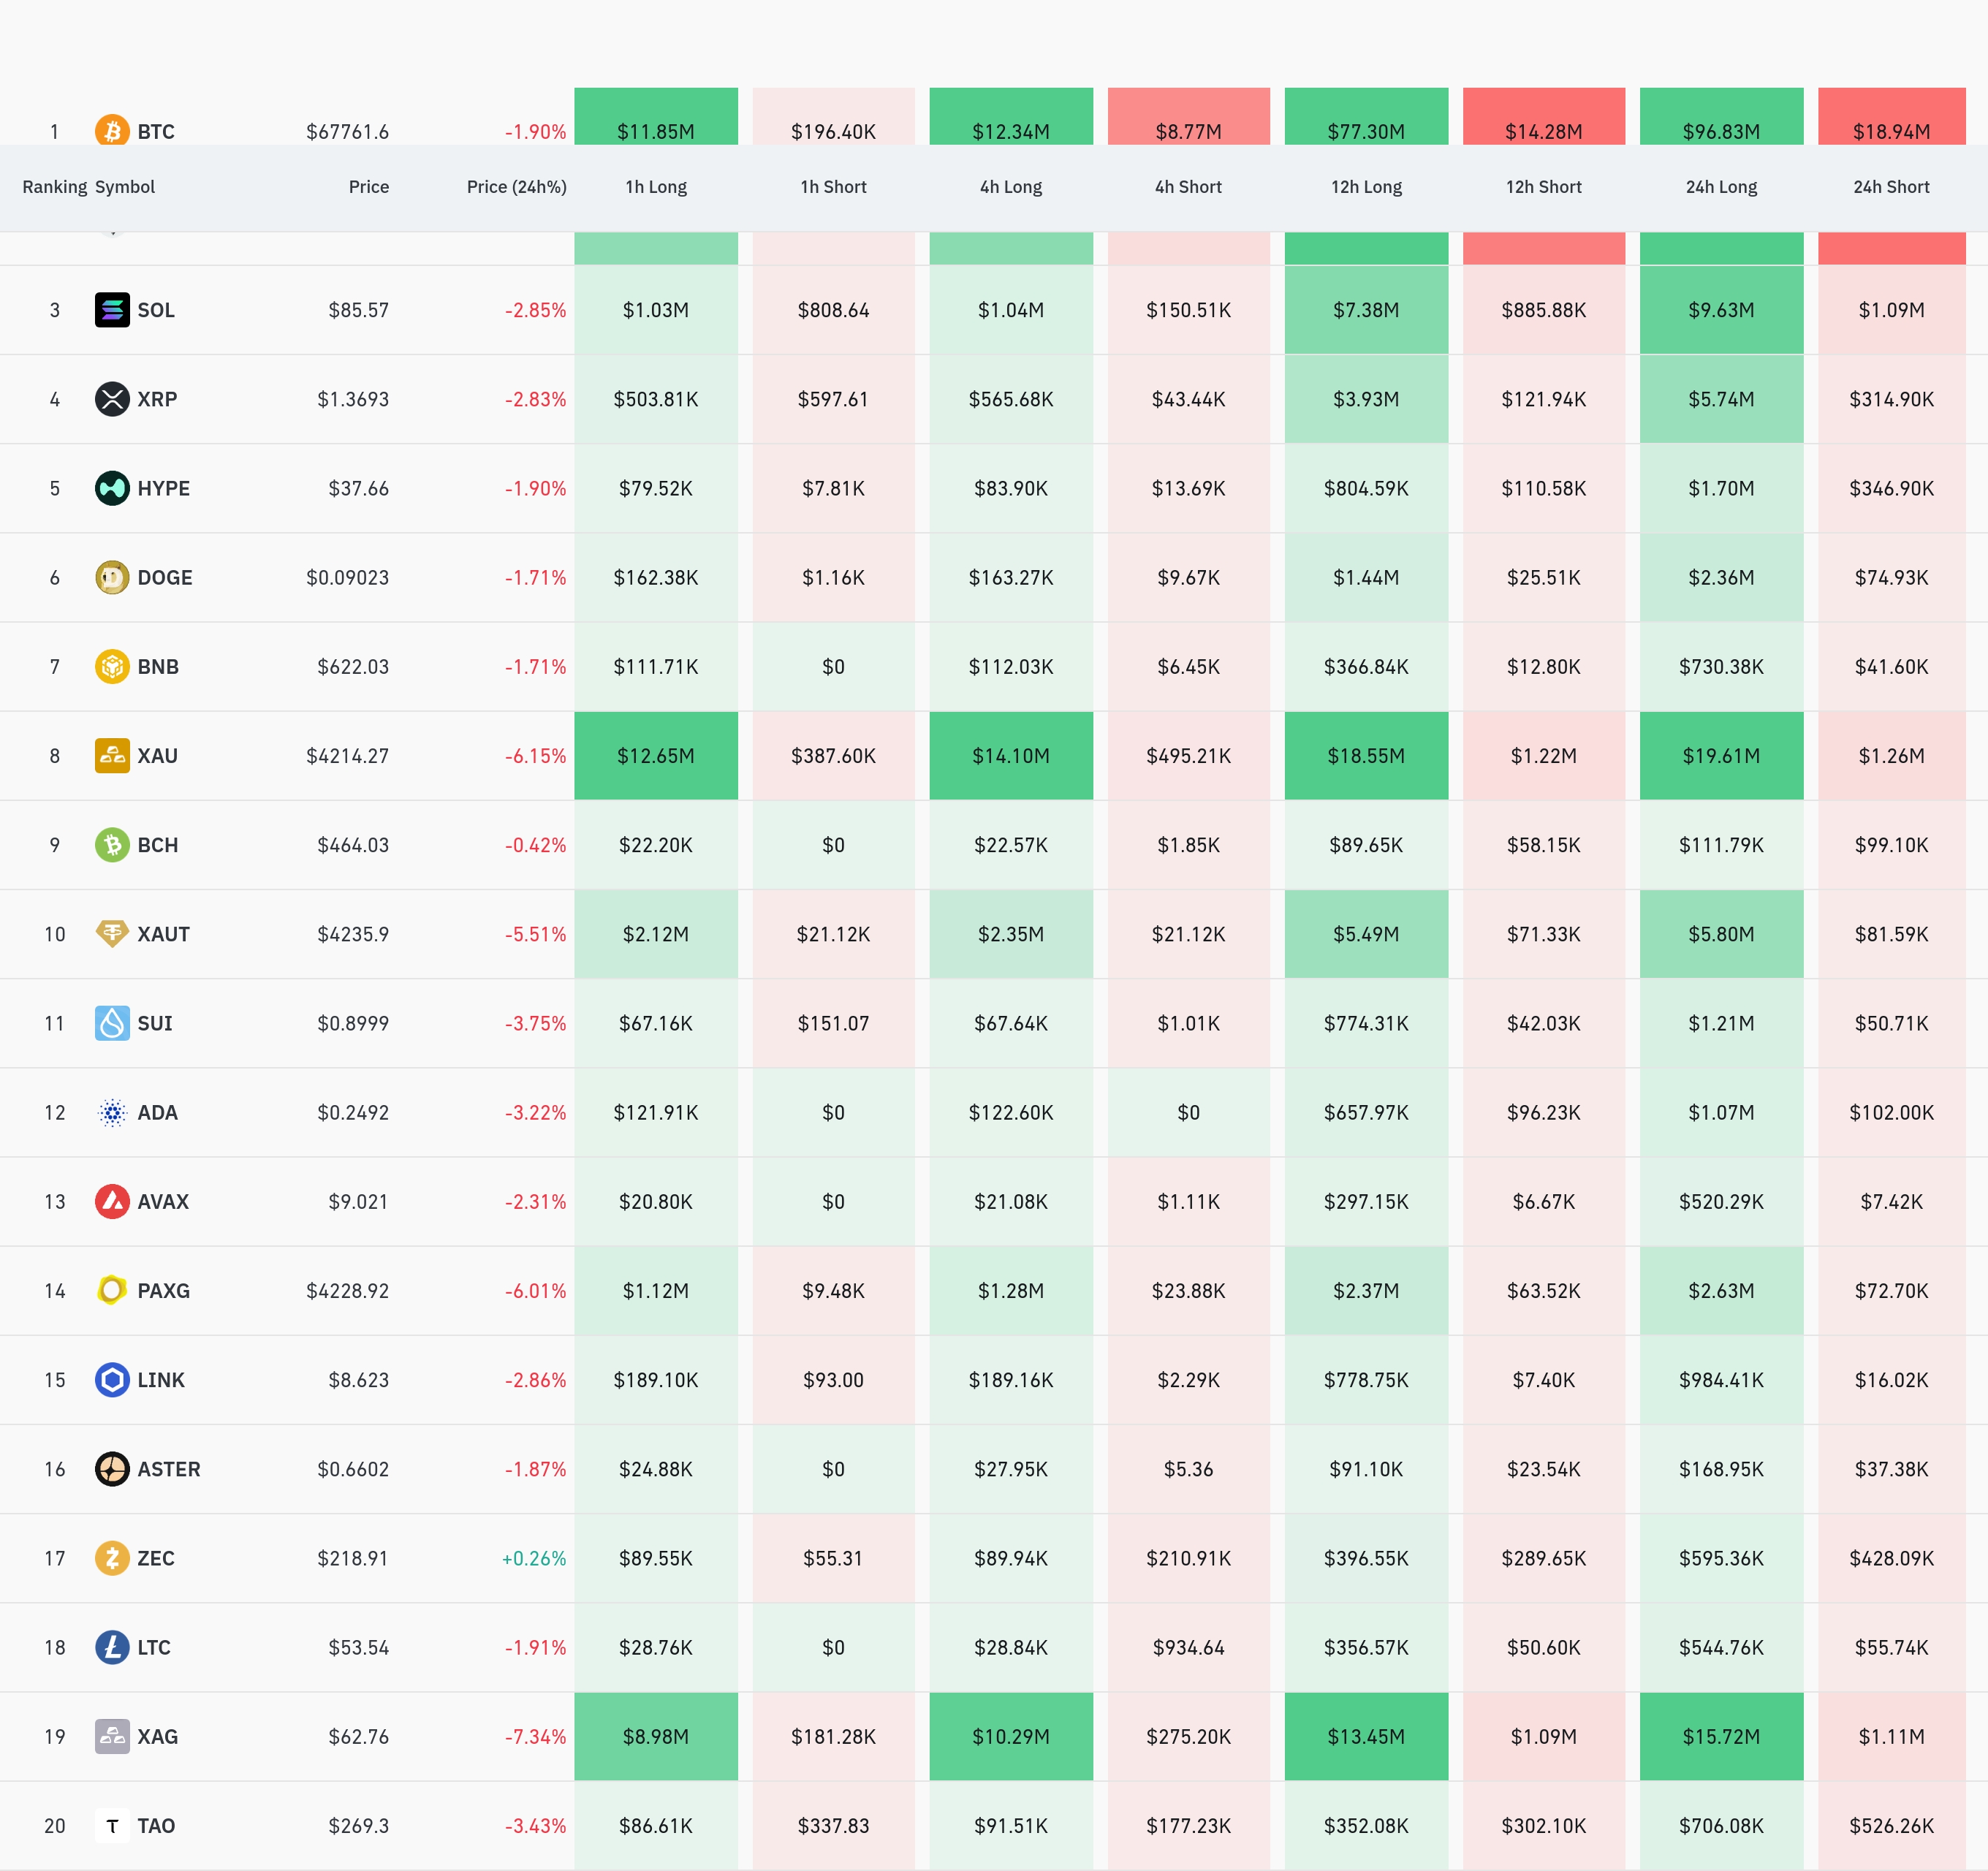Image resolution: width=1988 pixels, height=1871 pixels.
Task: Click the TAO symbol name
Action: tap(156, 1826)
